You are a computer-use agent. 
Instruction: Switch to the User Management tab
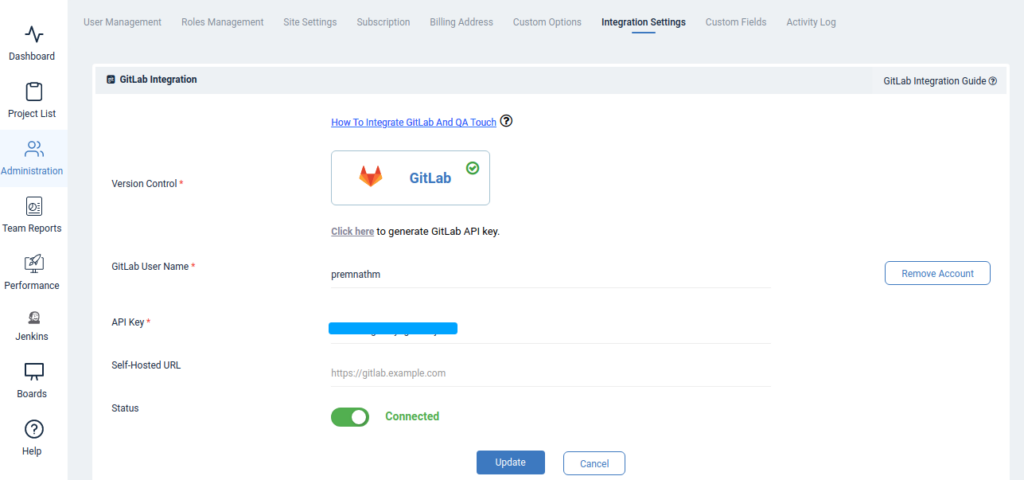point(122,22)
